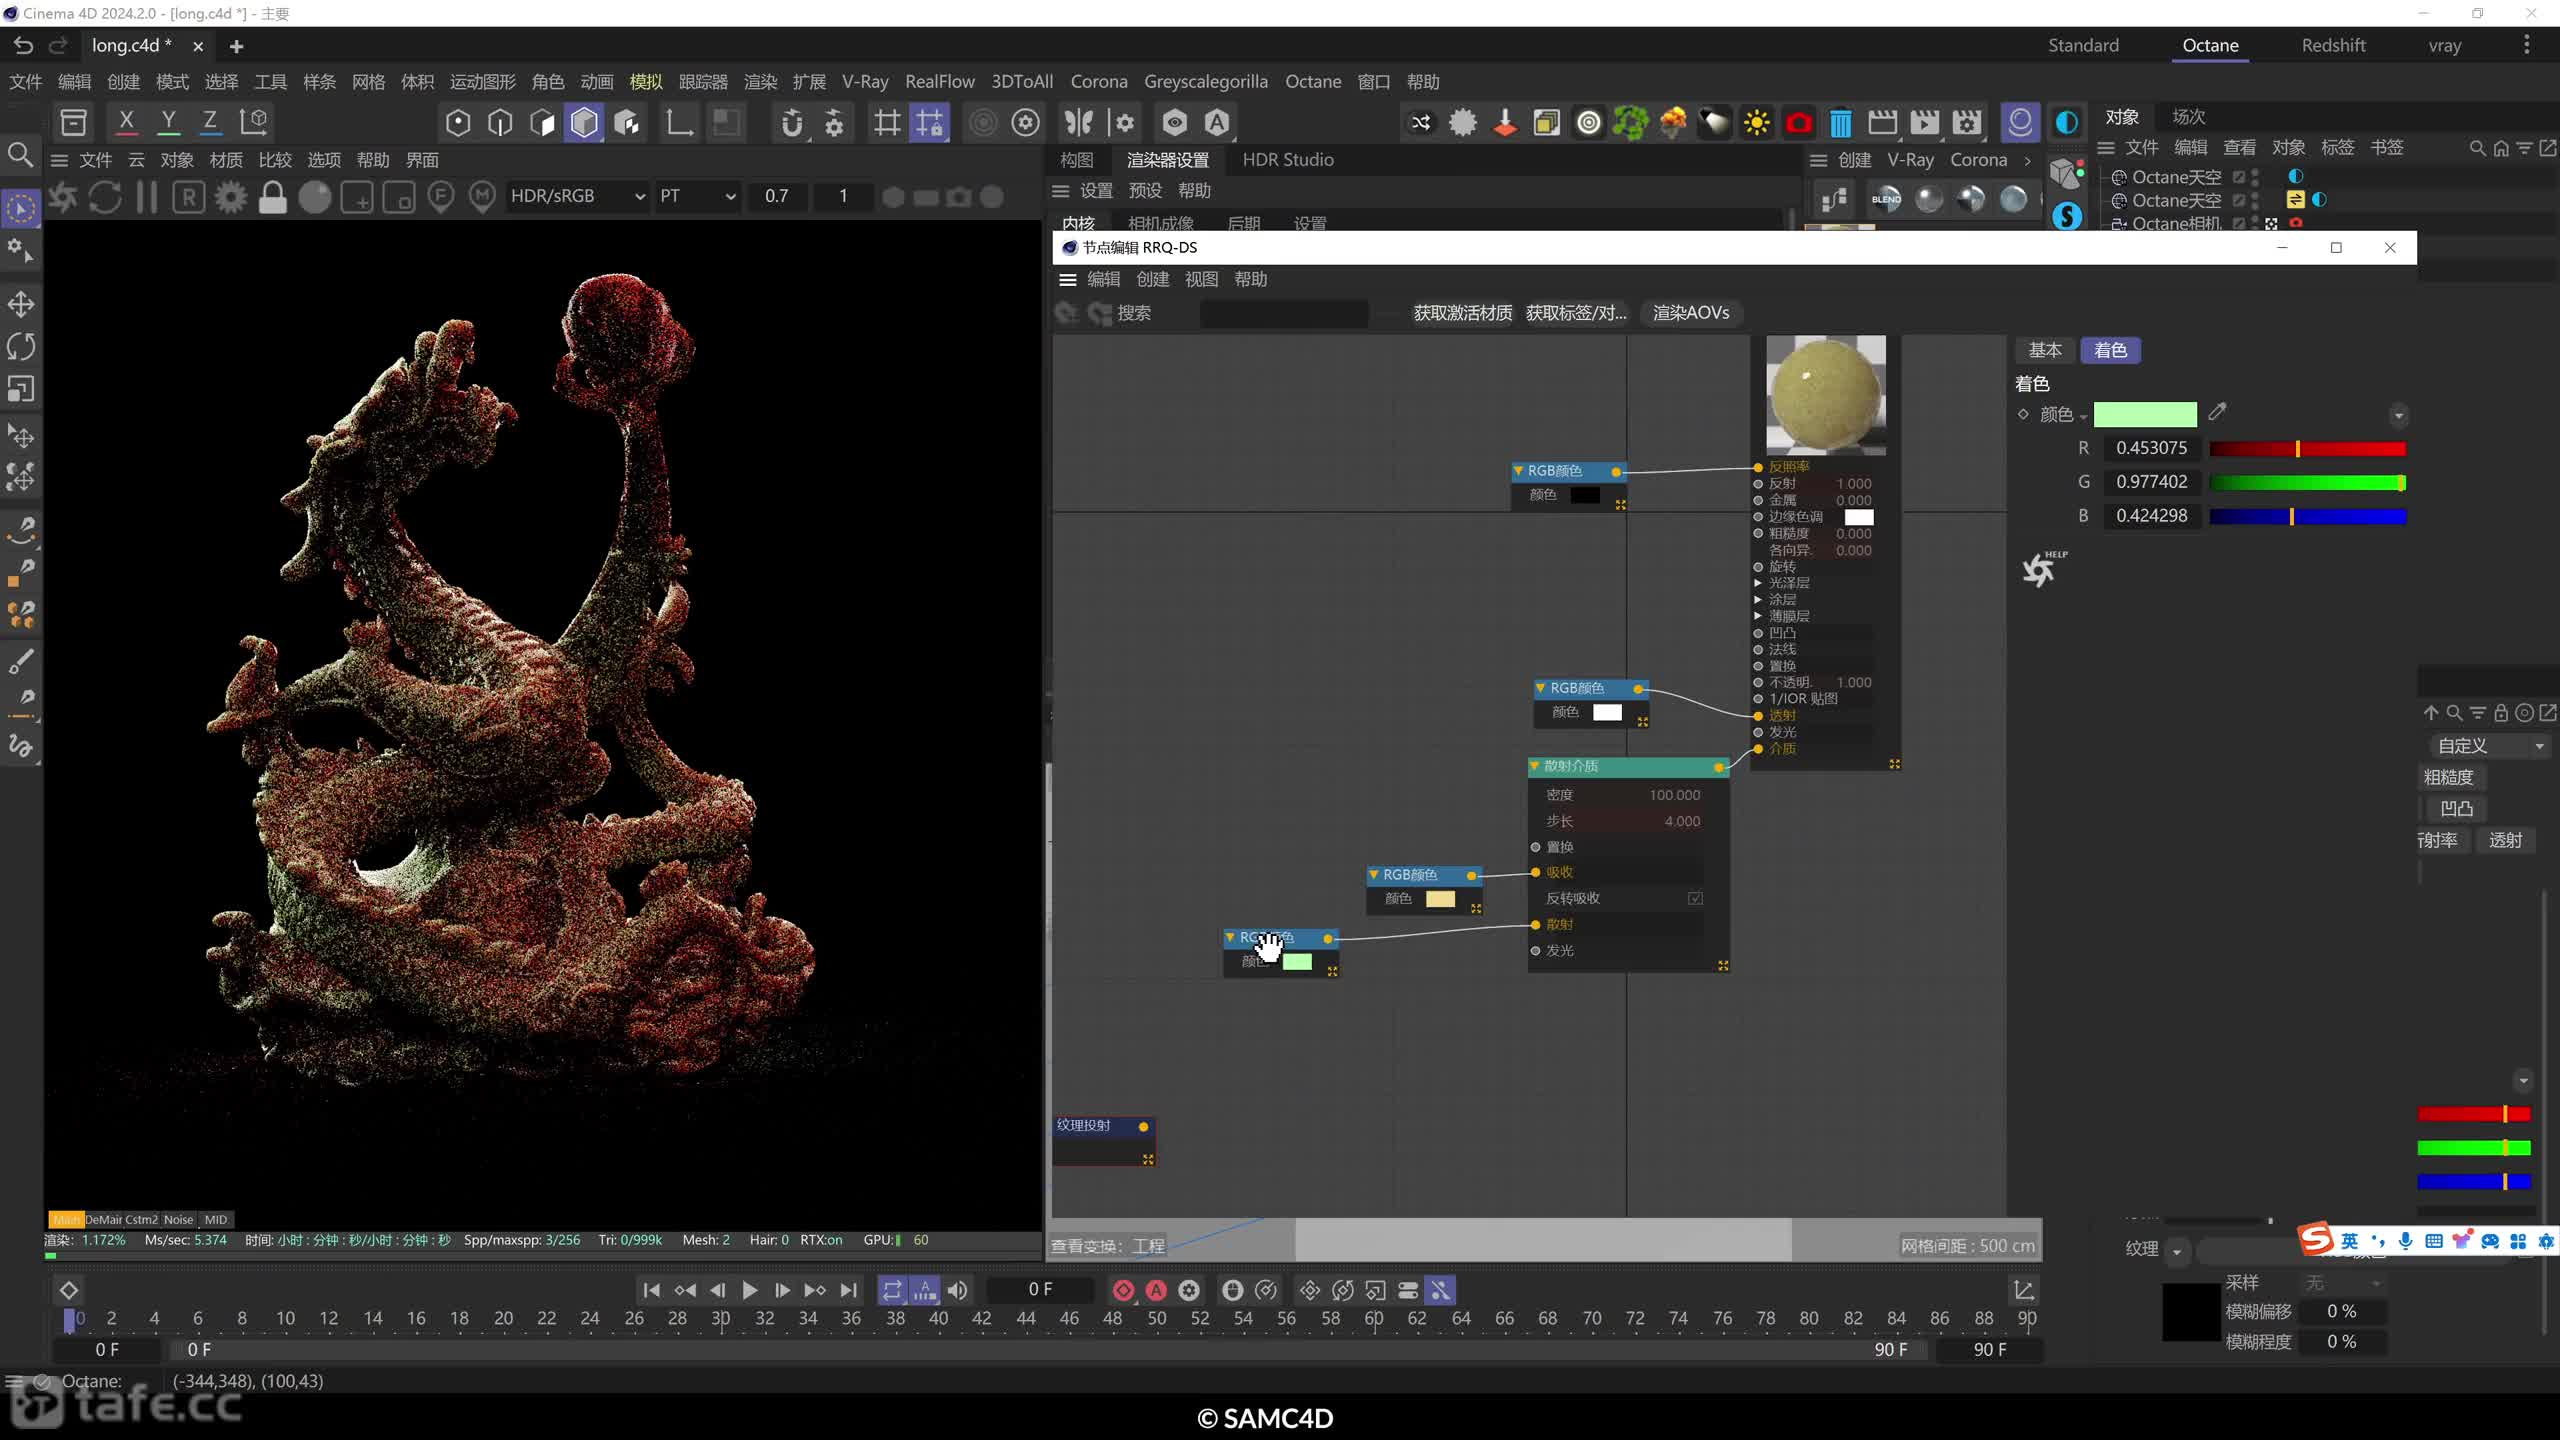Select the Basic (基本) tab in node editor
Viewport: 2560px width, 1440px height.
click(2044, 350)
